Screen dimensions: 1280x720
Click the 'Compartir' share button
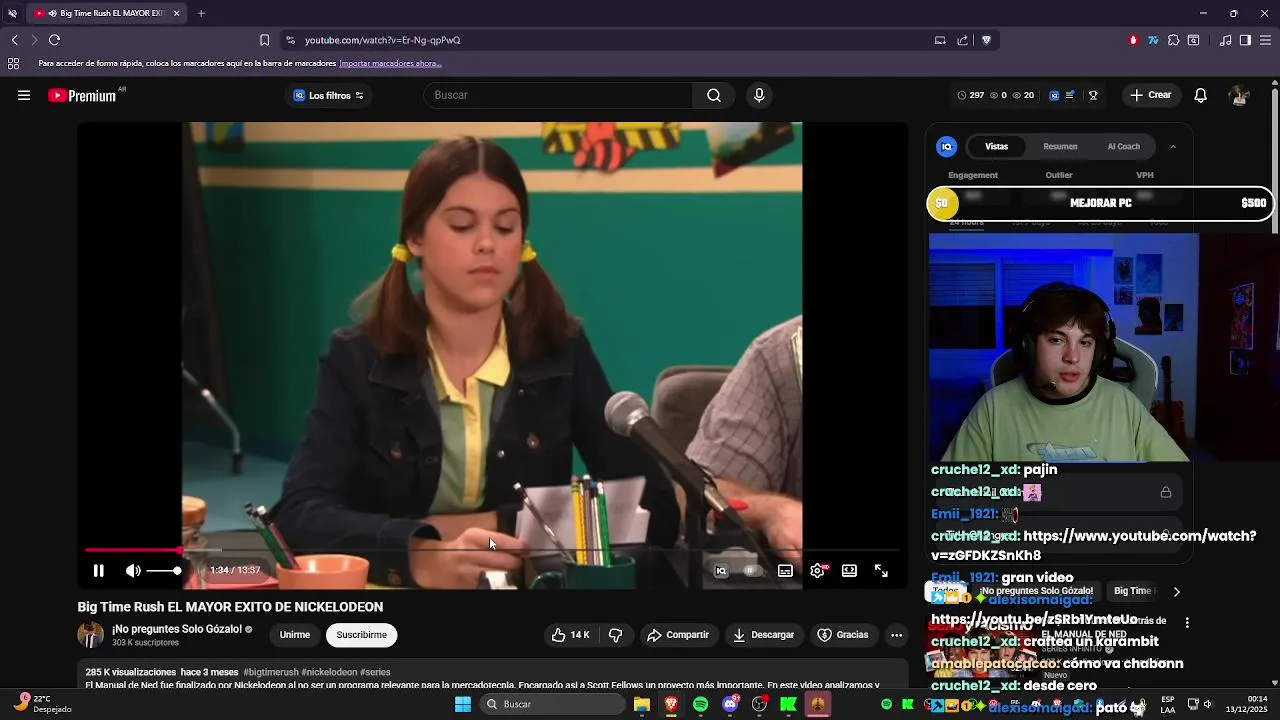click(678, 635)
